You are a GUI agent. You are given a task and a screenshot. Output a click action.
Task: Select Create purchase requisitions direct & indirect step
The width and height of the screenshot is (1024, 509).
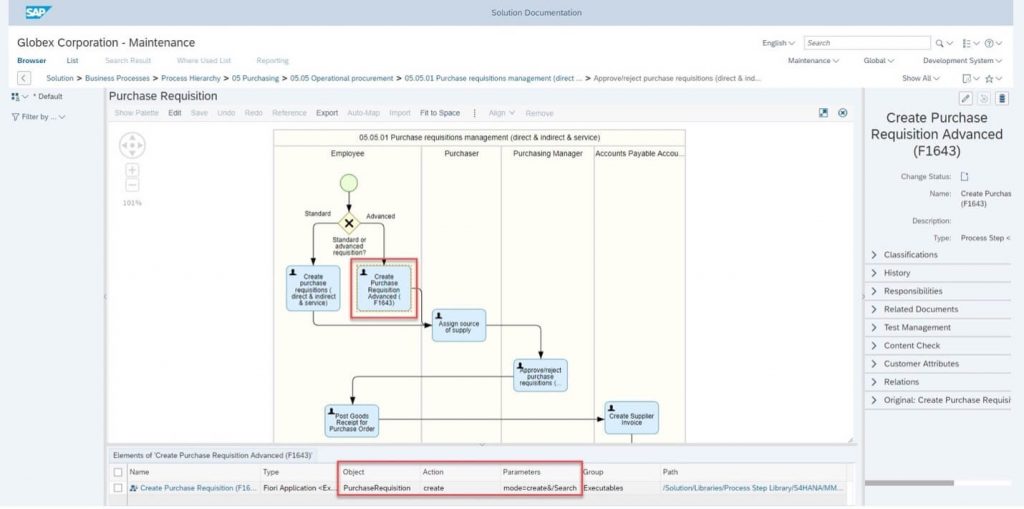[313, 287]
